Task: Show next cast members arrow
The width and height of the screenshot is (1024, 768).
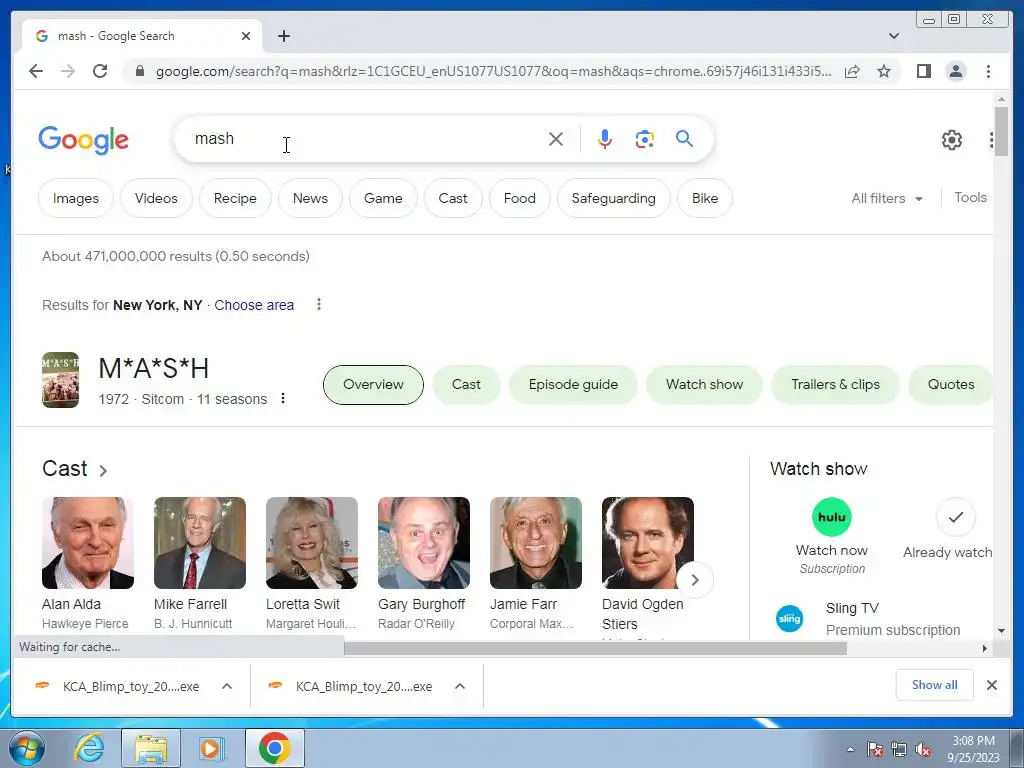Action: (695, 579)
